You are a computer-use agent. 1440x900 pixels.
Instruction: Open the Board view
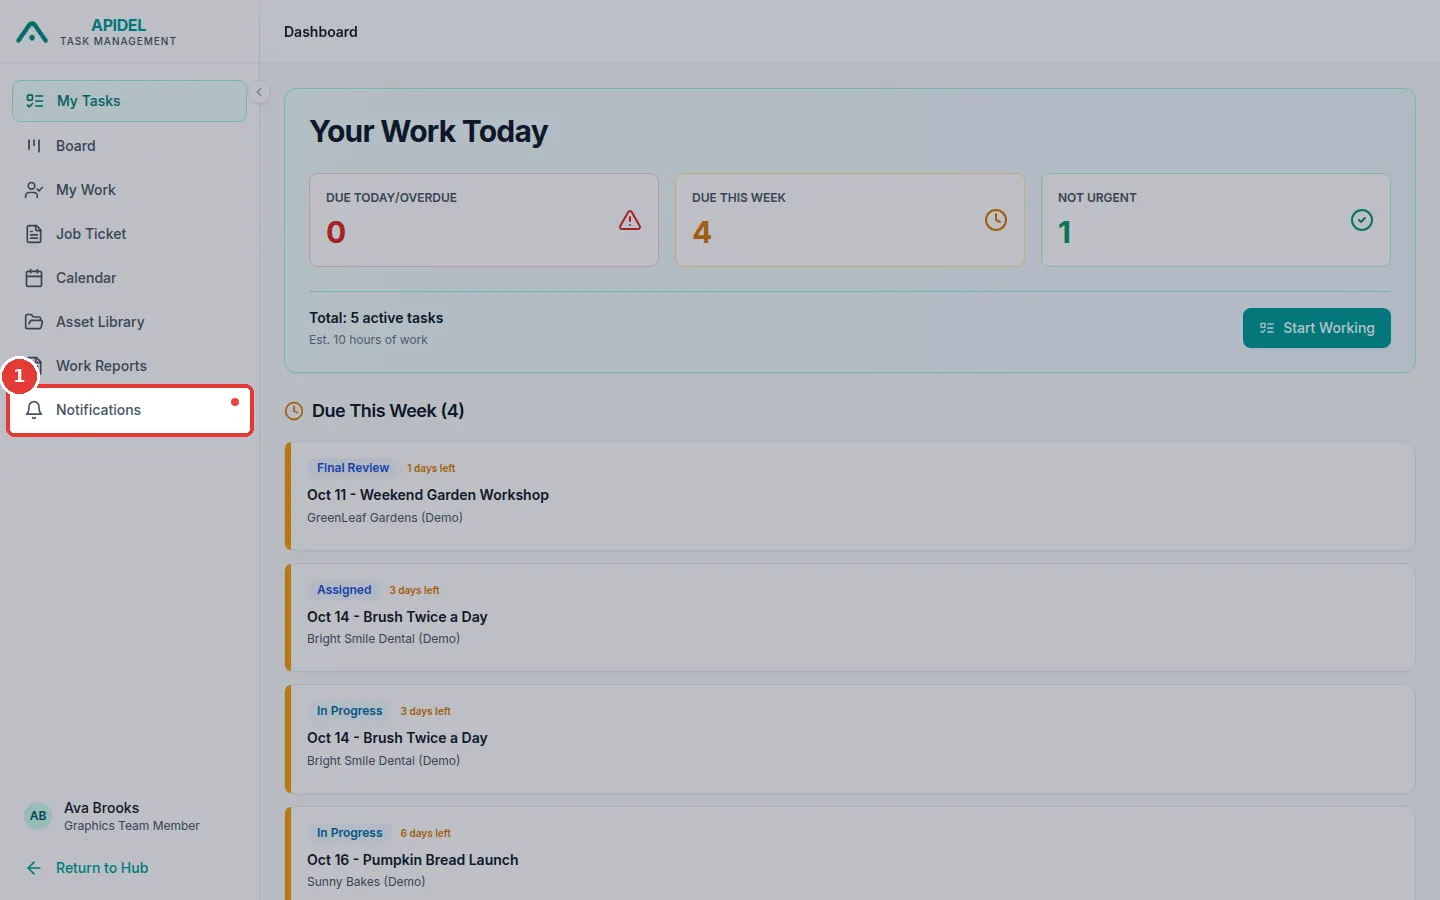coord(129,146)
